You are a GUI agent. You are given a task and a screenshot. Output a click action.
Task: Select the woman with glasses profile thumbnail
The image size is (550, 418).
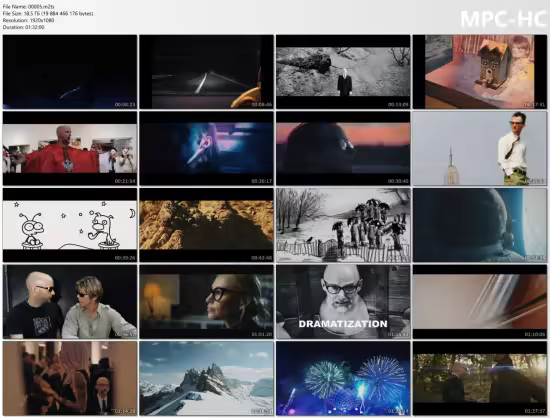[x=207, y=302]
